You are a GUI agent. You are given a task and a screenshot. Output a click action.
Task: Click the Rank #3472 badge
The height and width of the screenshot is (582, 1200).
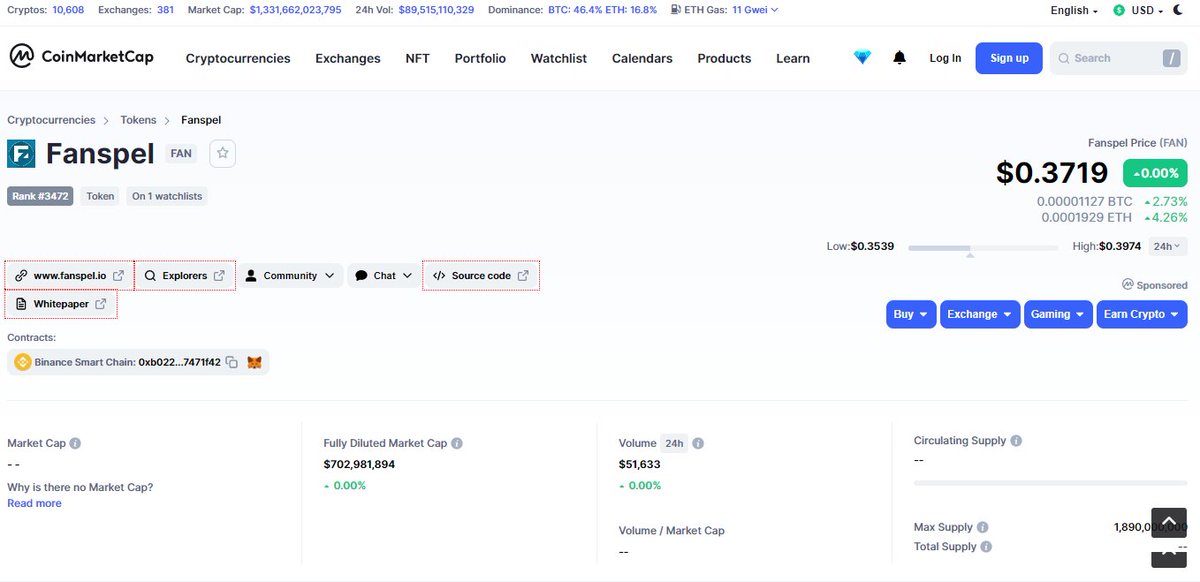tap(41, 196)
